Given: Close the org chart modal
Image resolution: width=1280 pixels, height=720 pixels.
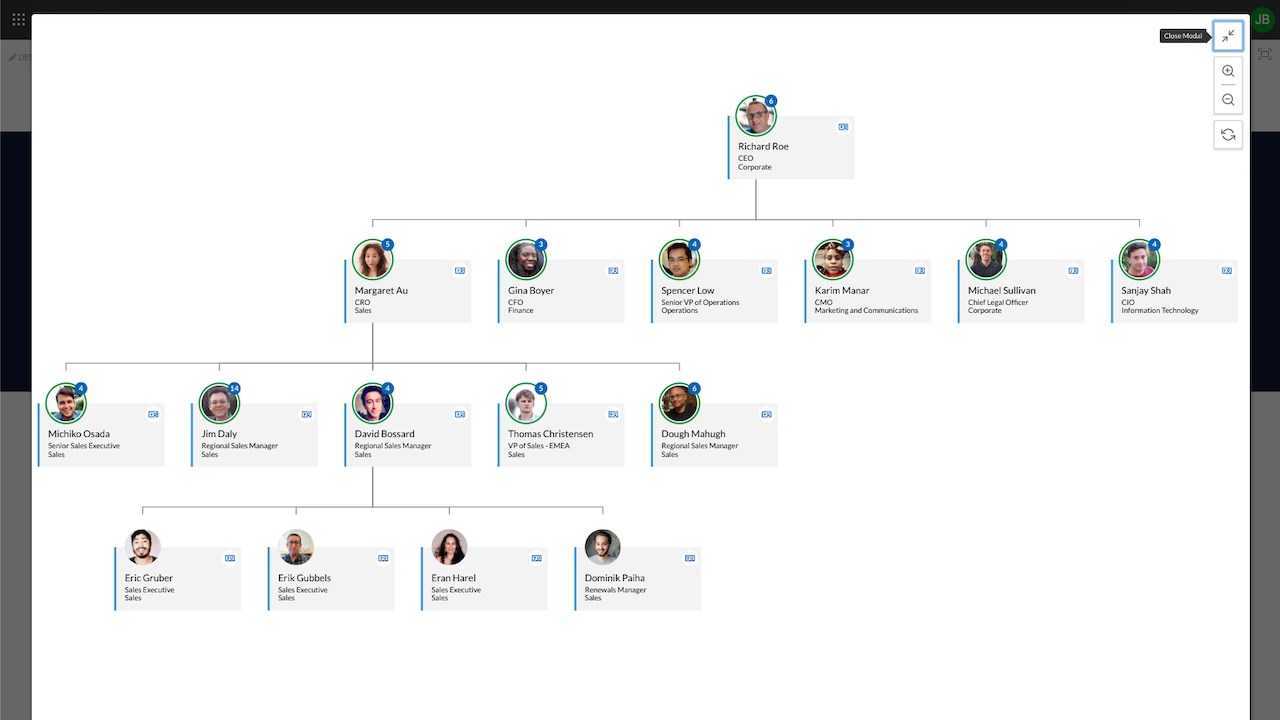Looking at the screenshot, I should point(1228,36).
